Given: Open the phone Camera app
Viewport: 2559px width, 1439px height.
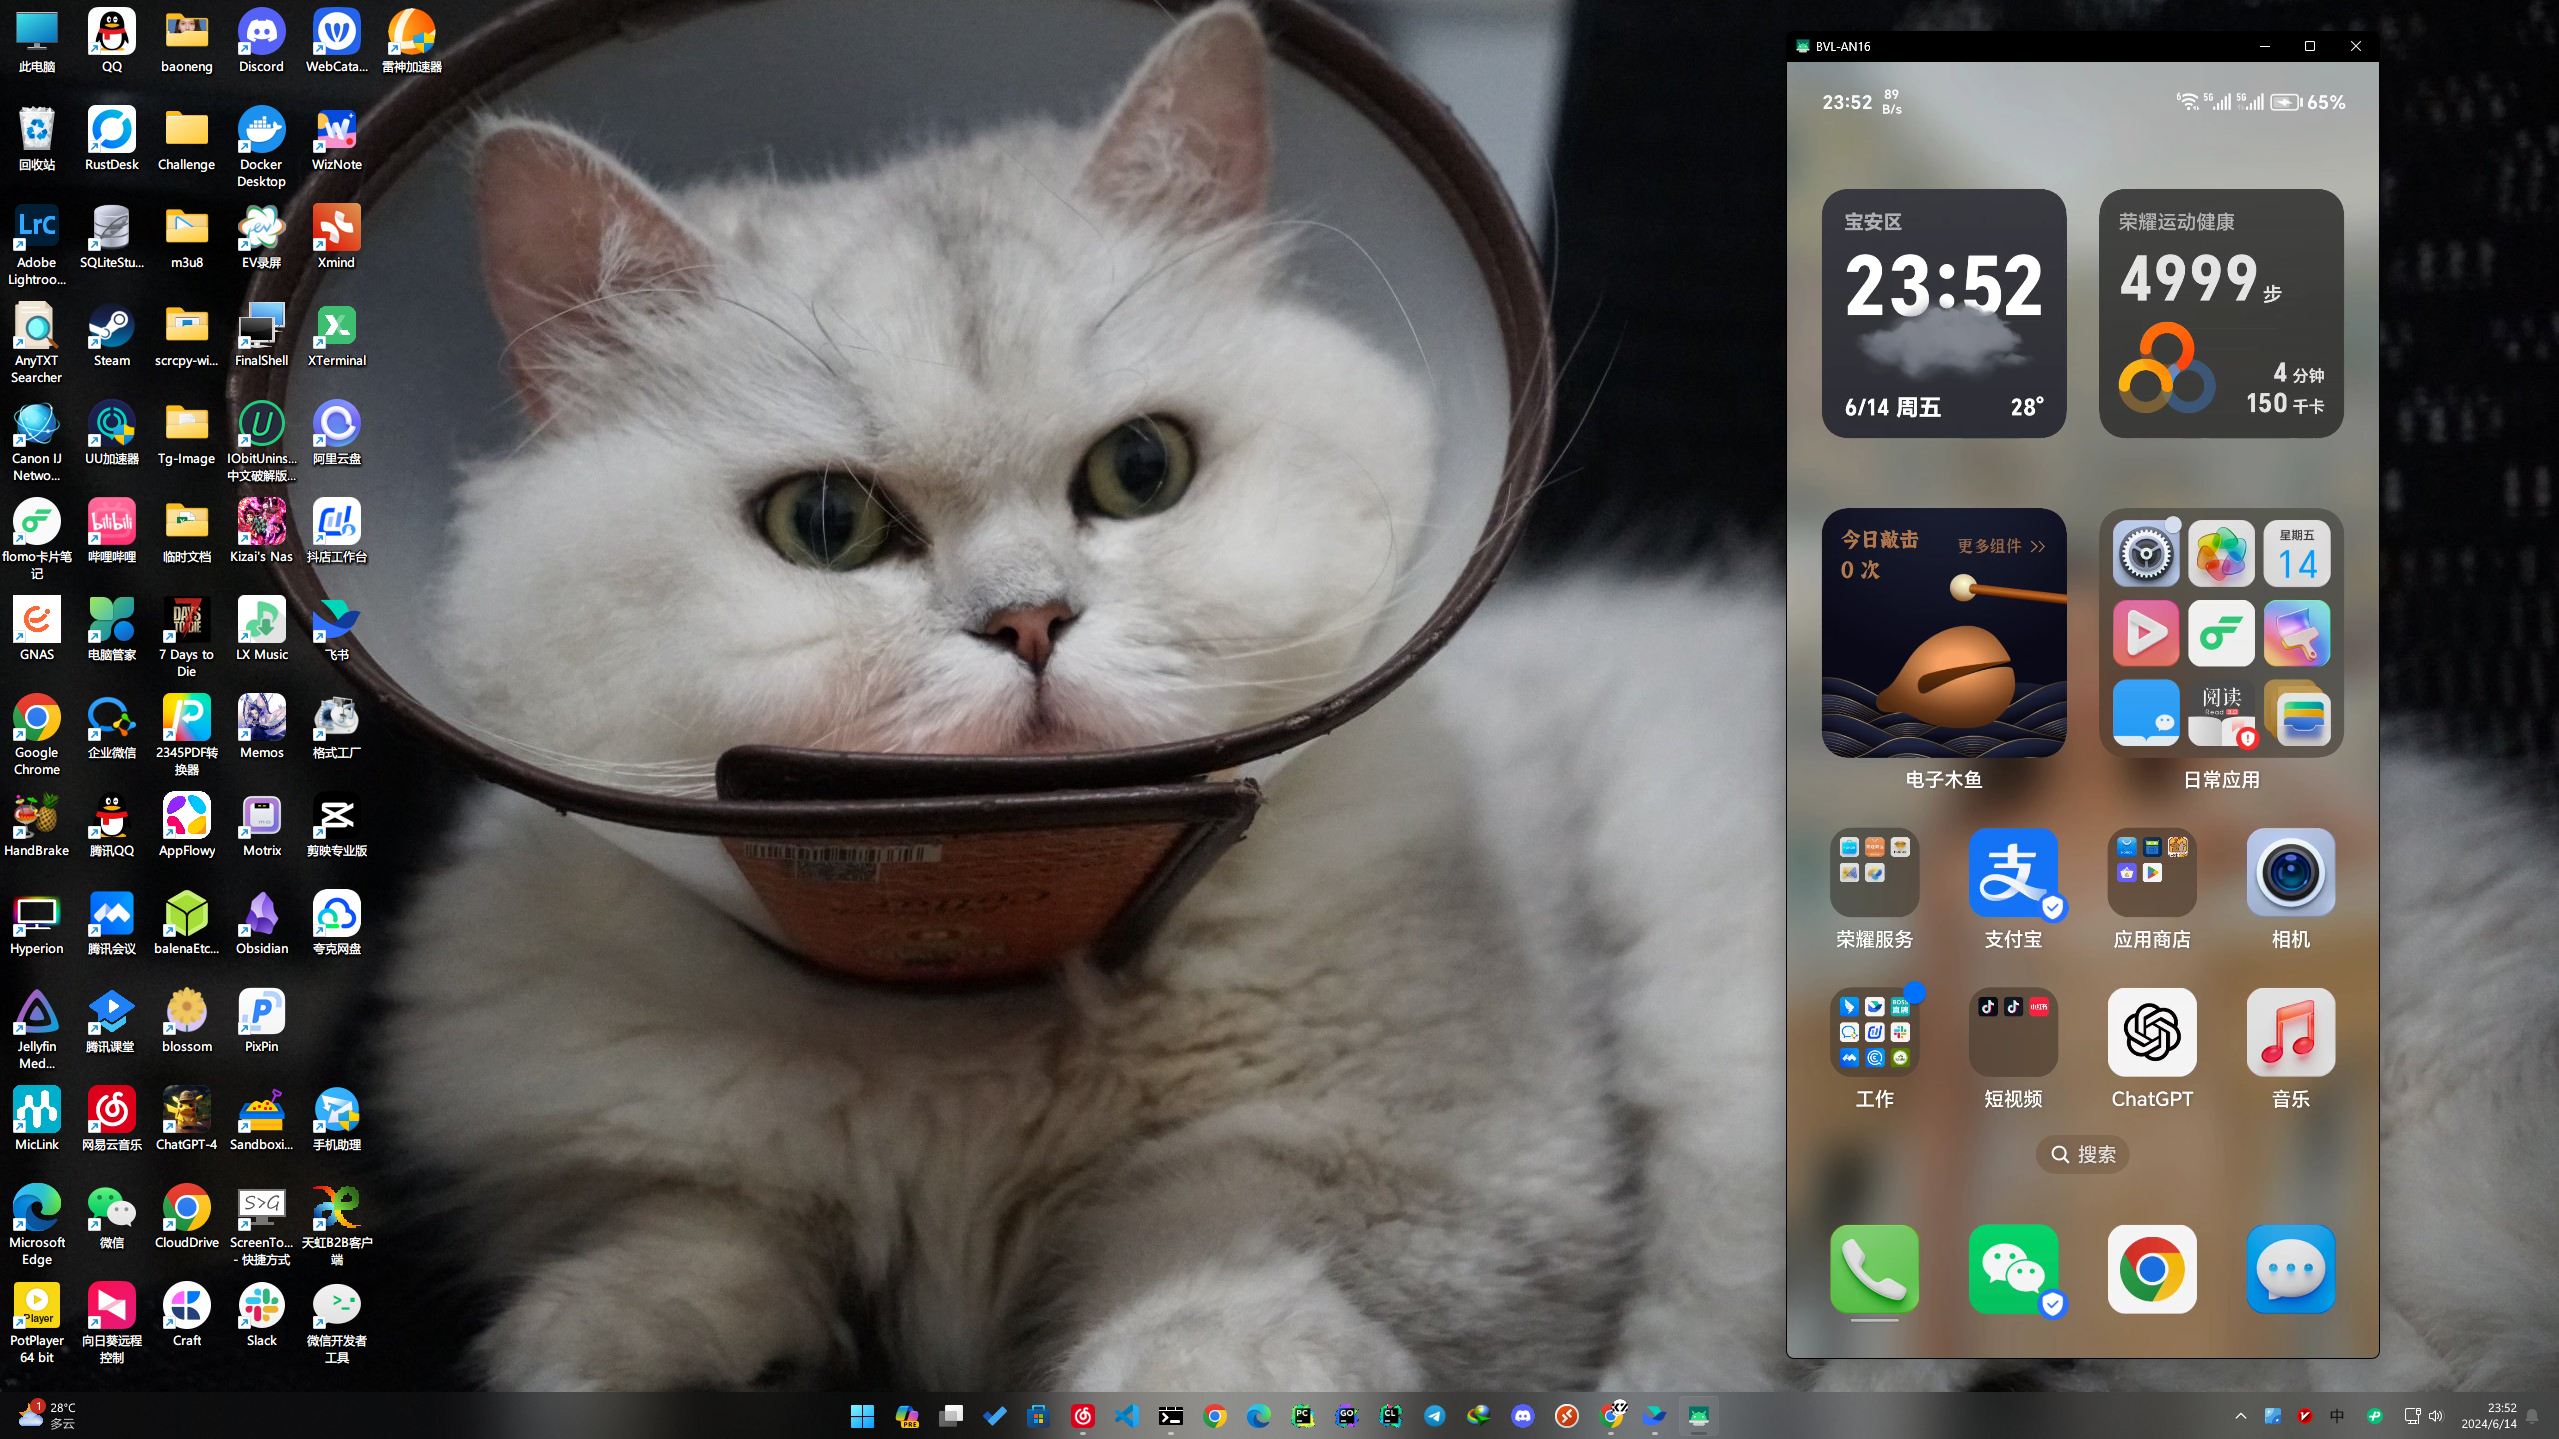Looking at the screenshot, I should pyautogui.click(x=2290, y=873).
